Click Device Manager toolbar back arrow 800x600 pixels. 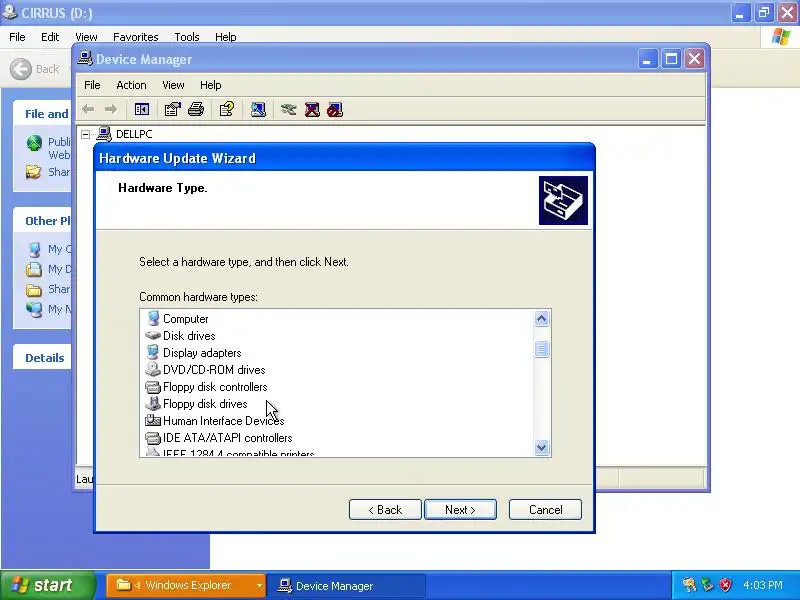point(88,109)
